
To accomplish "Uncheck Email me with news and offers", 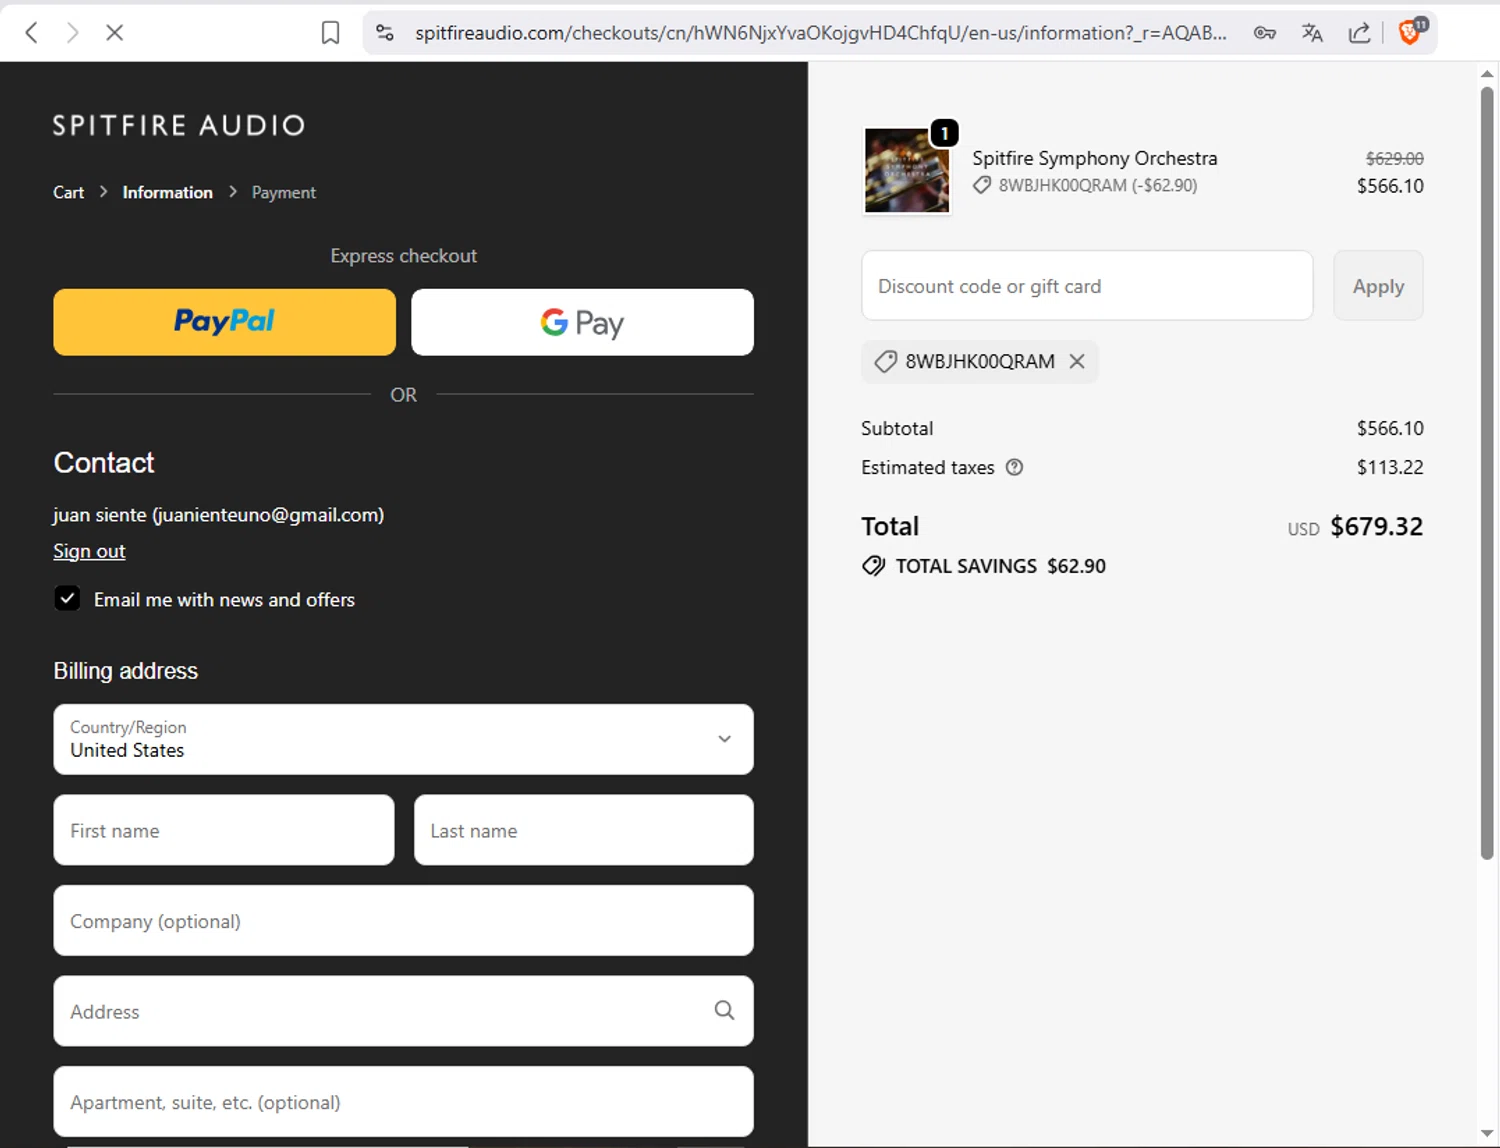I will 67,599.
